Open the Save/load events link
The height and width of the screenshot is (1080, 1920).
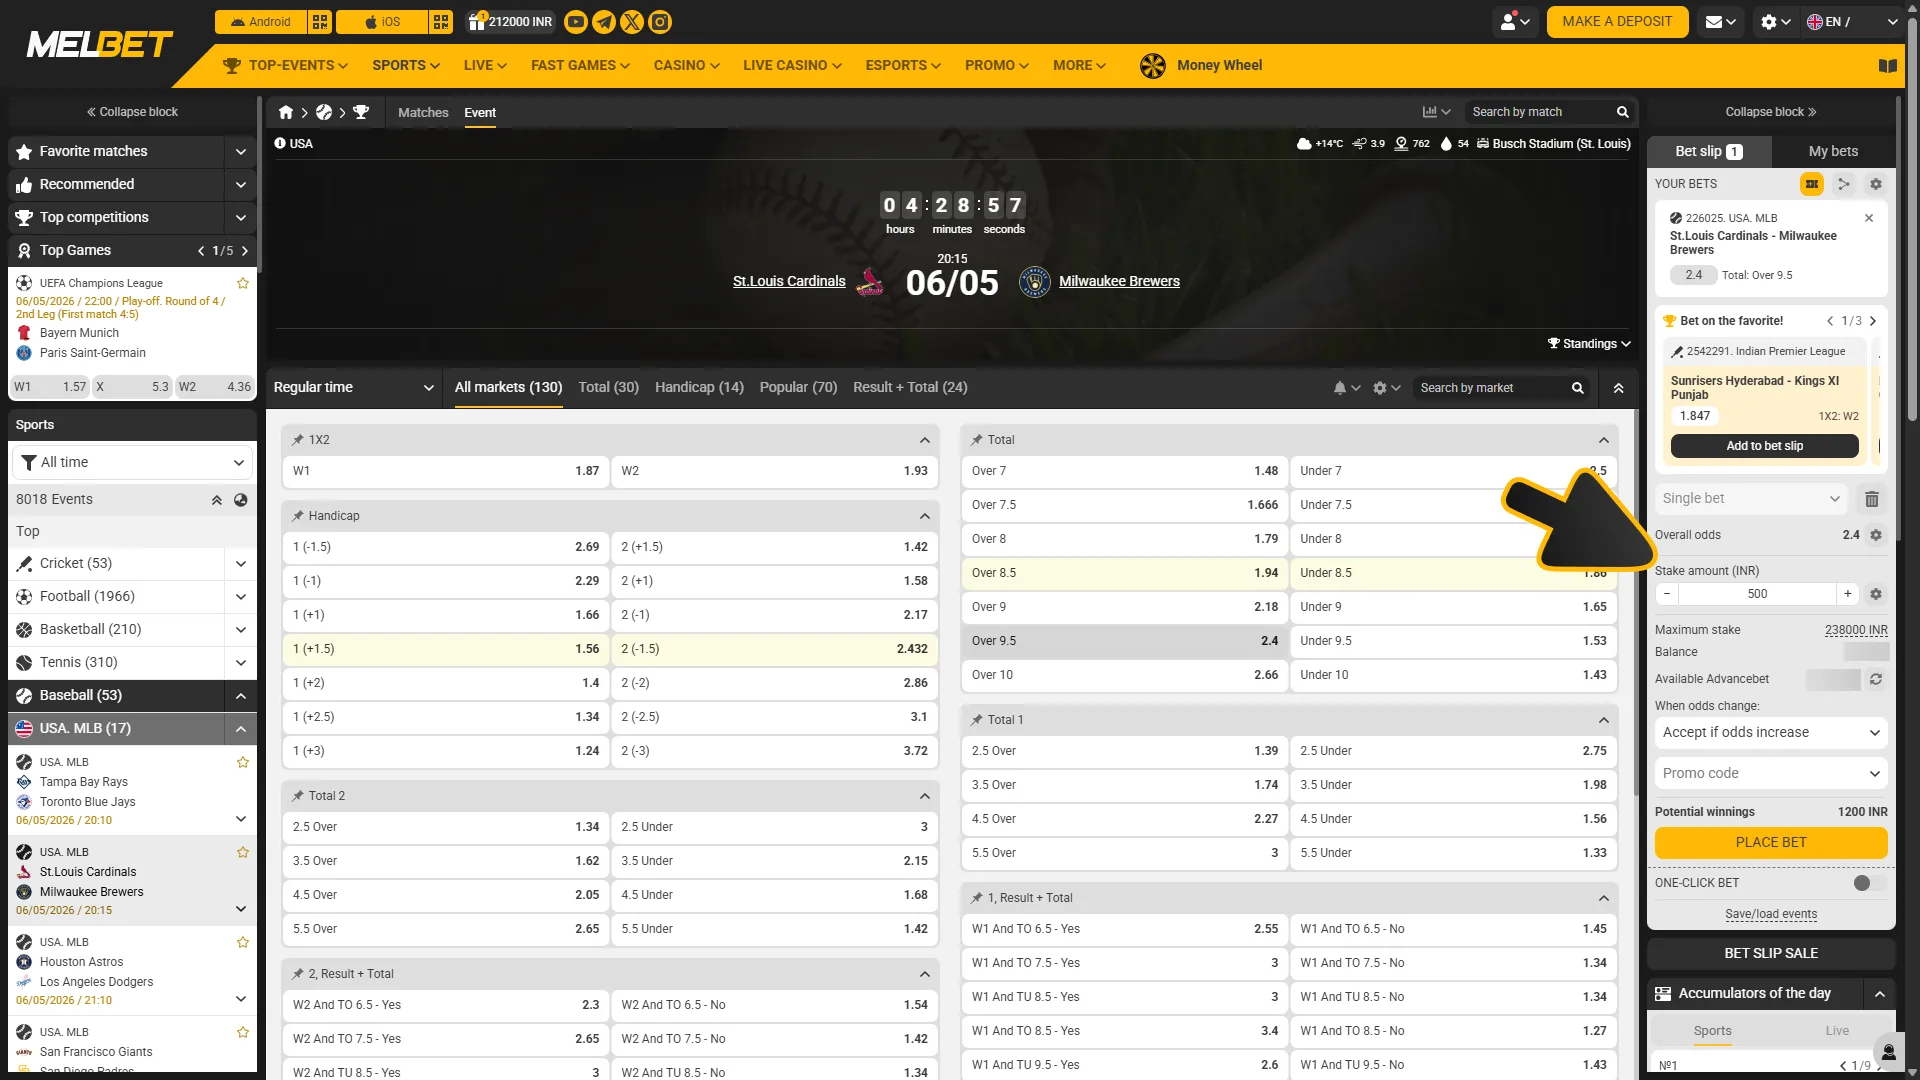(x=1771, y=915)
